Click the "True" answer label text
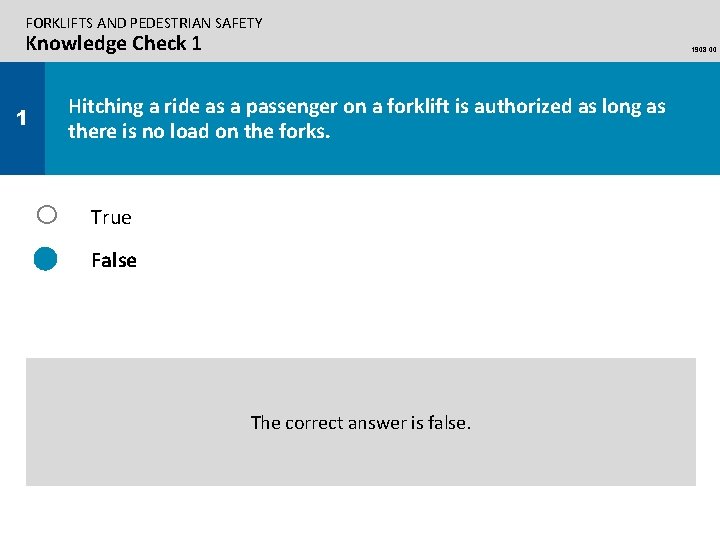 click(x=111, y=217)
